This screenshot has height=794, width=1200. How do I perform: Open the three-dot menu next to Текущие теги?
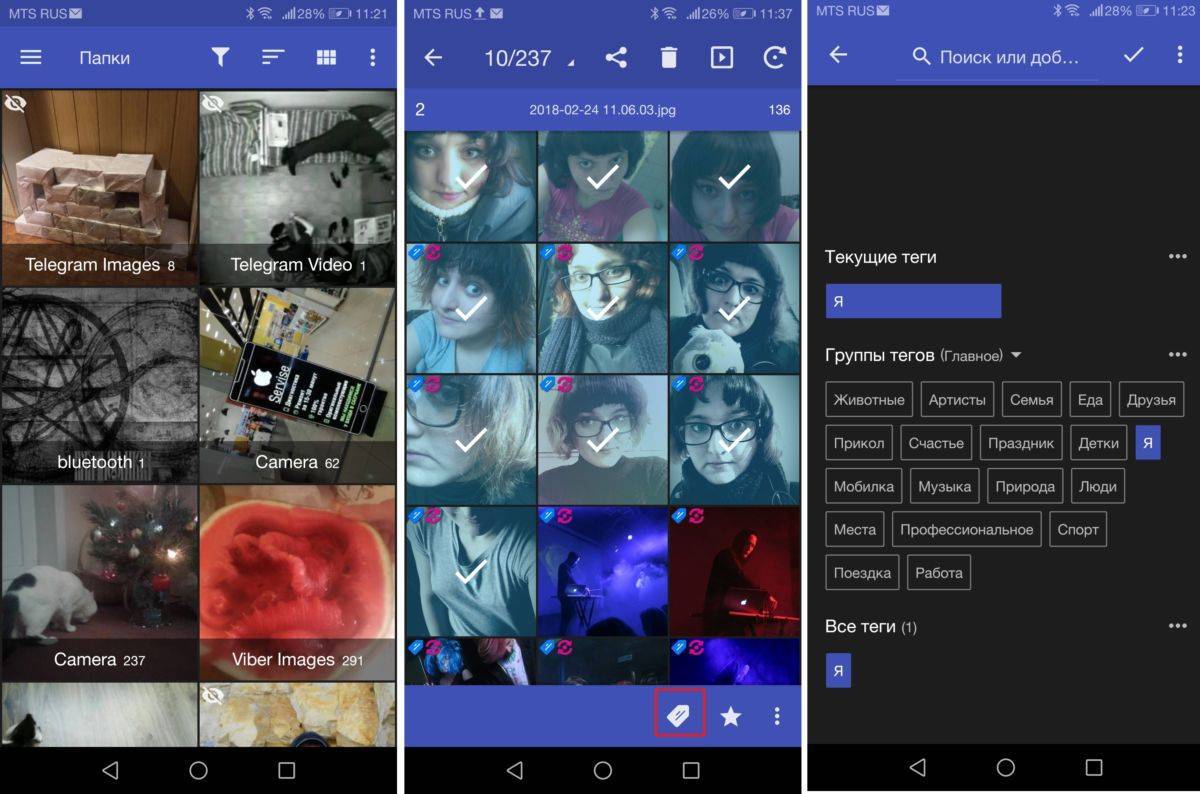pyautogui.click(x=1177, y=257)
